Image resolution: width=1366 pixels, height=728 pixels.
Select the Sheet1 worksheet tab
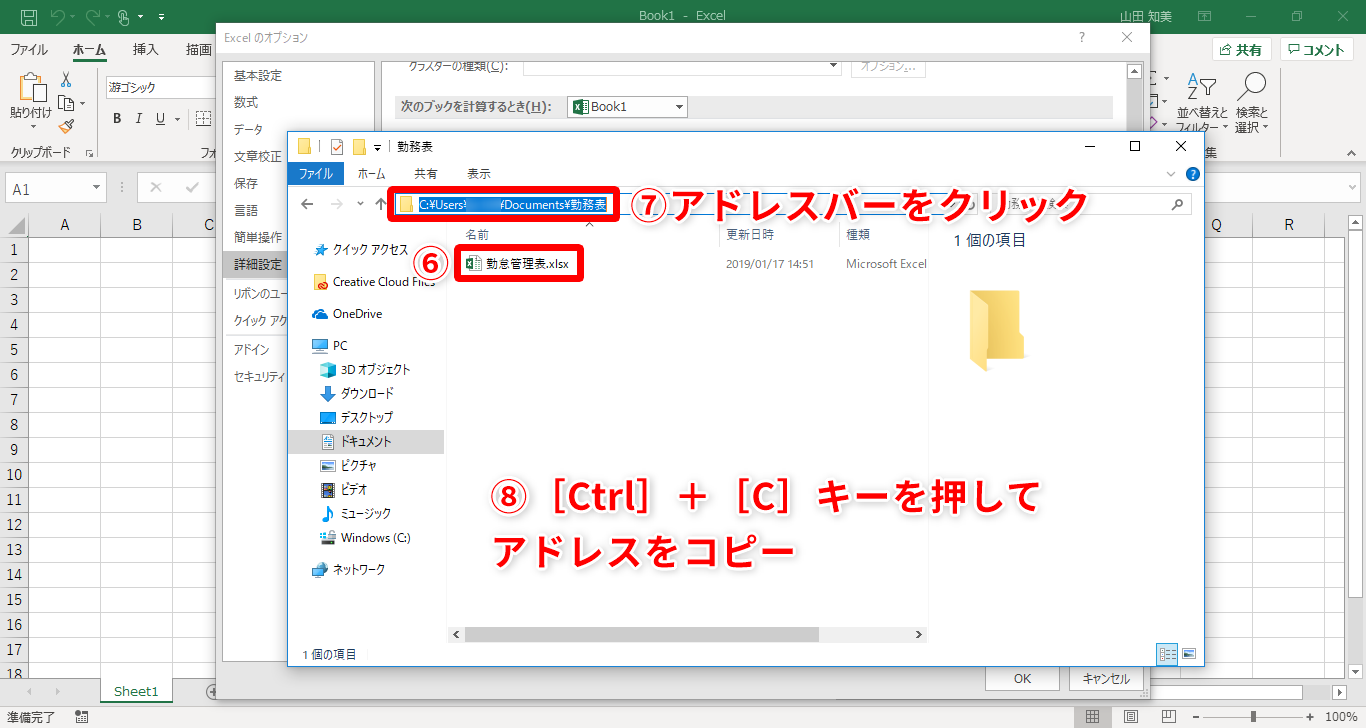136,691
